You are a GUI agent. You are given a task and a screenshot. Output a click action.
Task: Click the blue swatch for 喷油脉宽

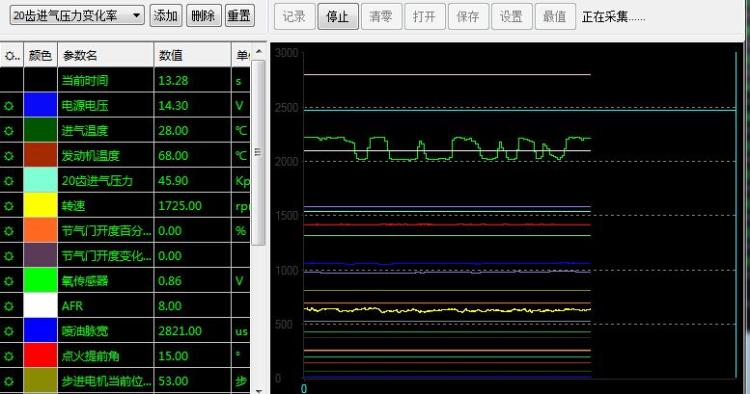[40, 330]
